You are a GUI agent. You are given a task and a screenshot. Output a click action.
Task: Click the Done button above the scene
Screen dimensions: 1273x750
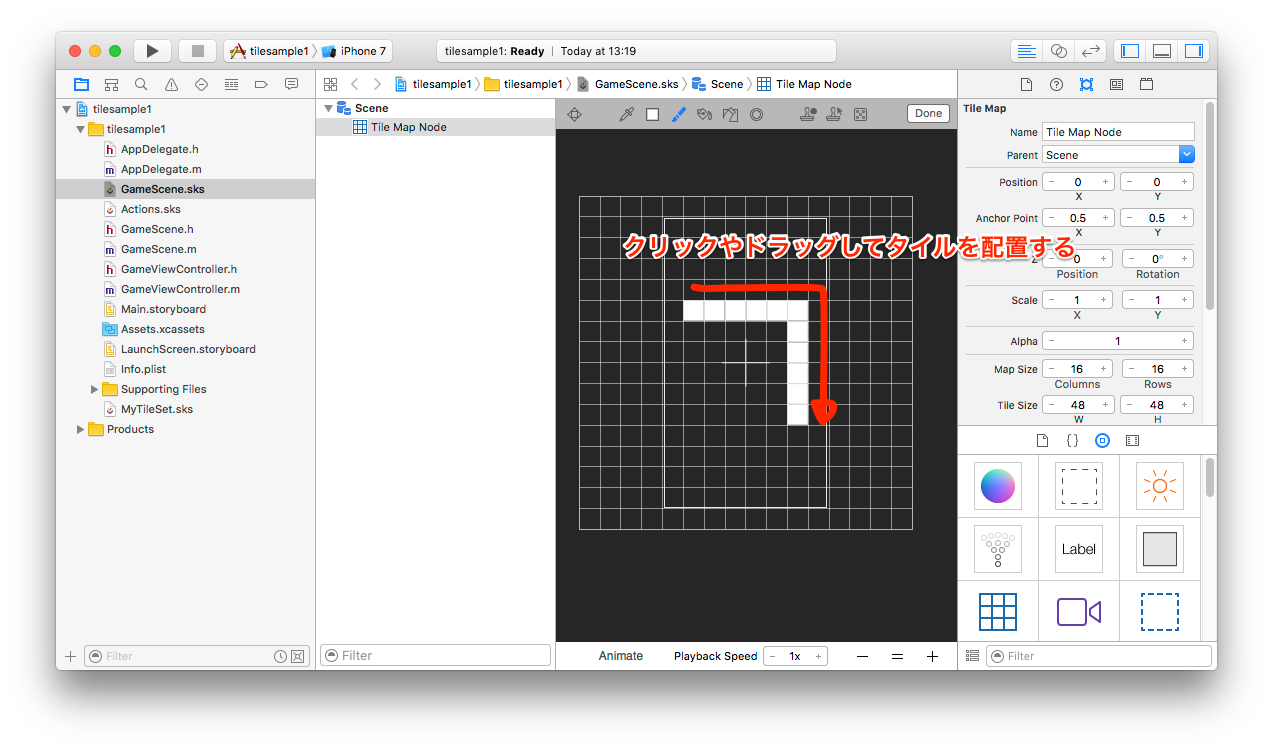(x=927, y=113)
